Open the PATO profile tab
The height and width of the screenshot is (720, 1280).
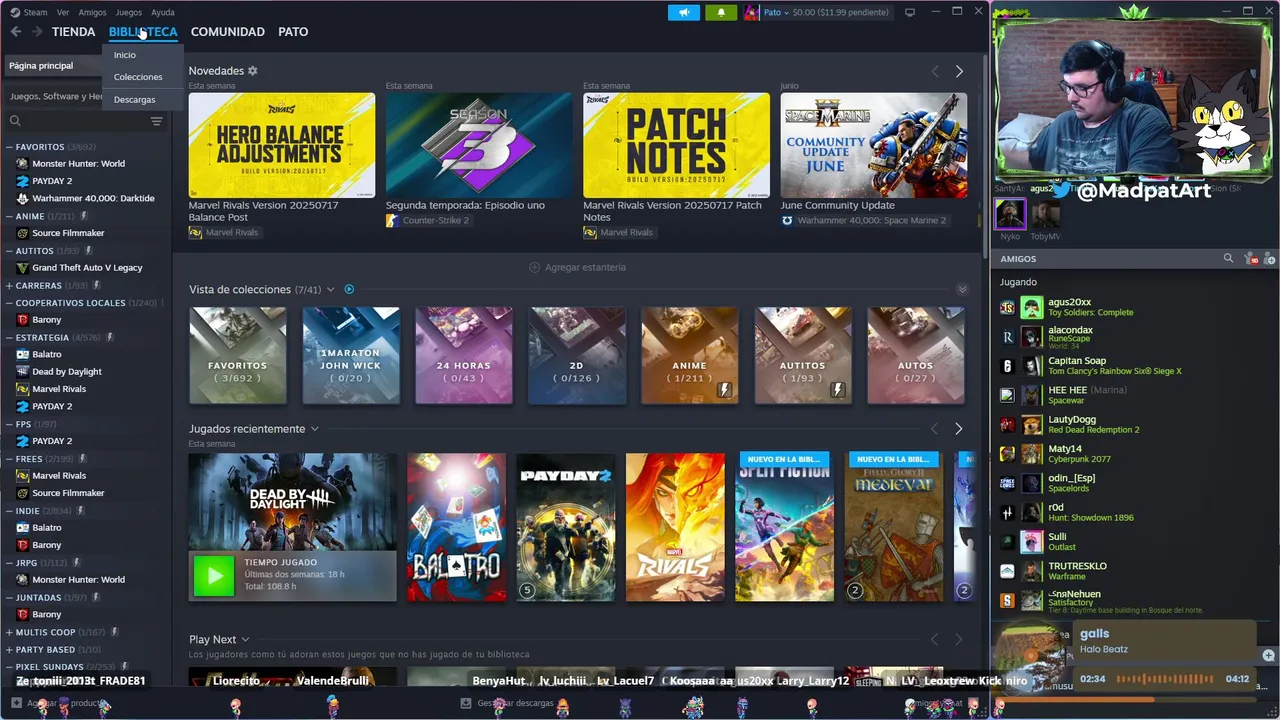coord(293,32)
